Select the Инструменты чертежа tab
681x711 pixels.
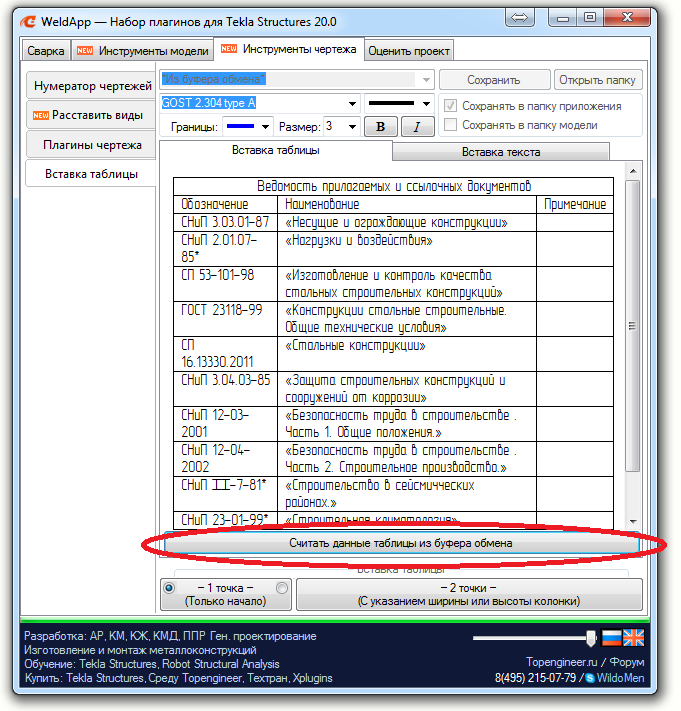[x=289, y=49]
